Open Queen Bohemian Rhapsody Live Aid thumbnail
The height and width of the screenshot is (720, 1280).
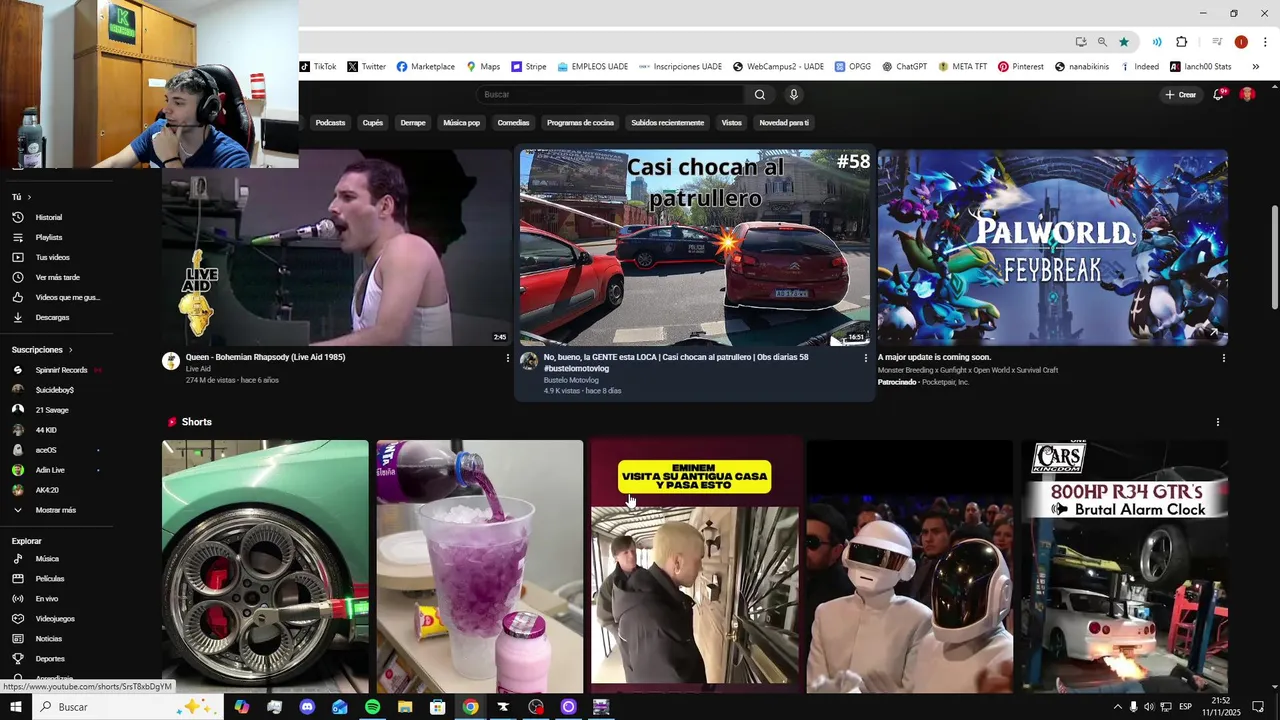pyautogui.click(x=337, y=248)
